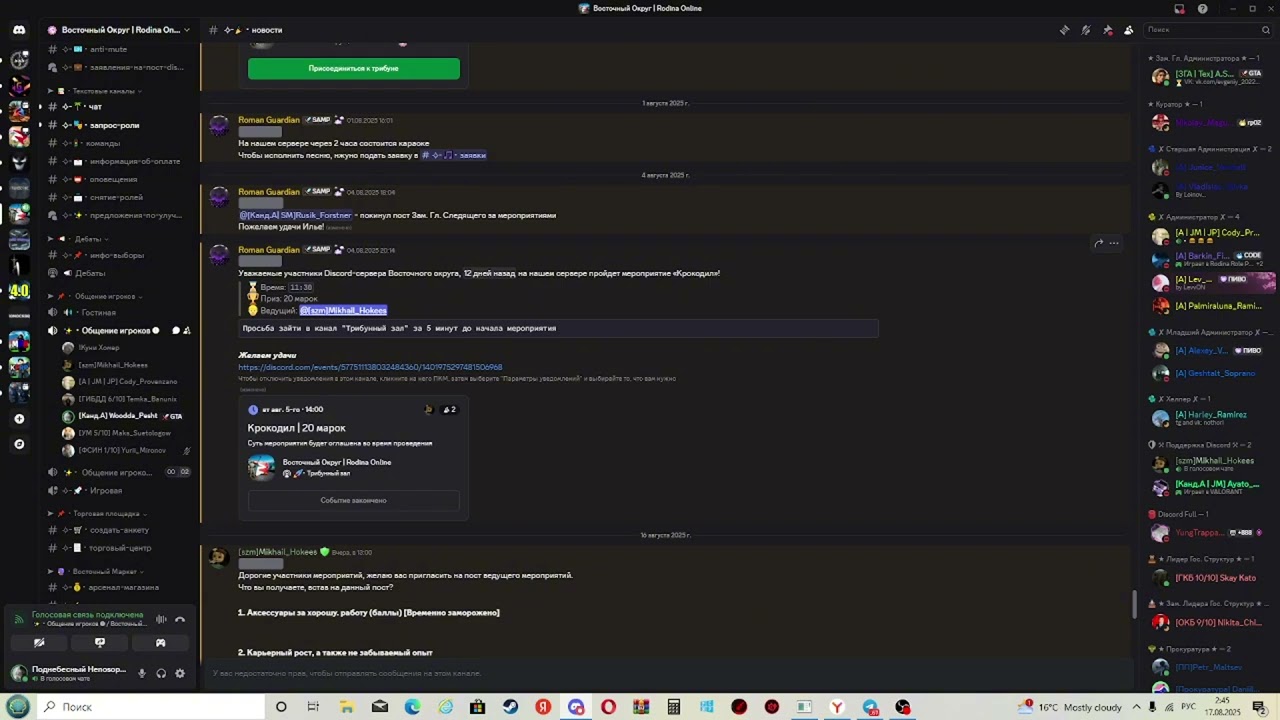Select the чат text channel
Image resolution: width=1280 pixels, height=720 pixels.
coord(95,107)
